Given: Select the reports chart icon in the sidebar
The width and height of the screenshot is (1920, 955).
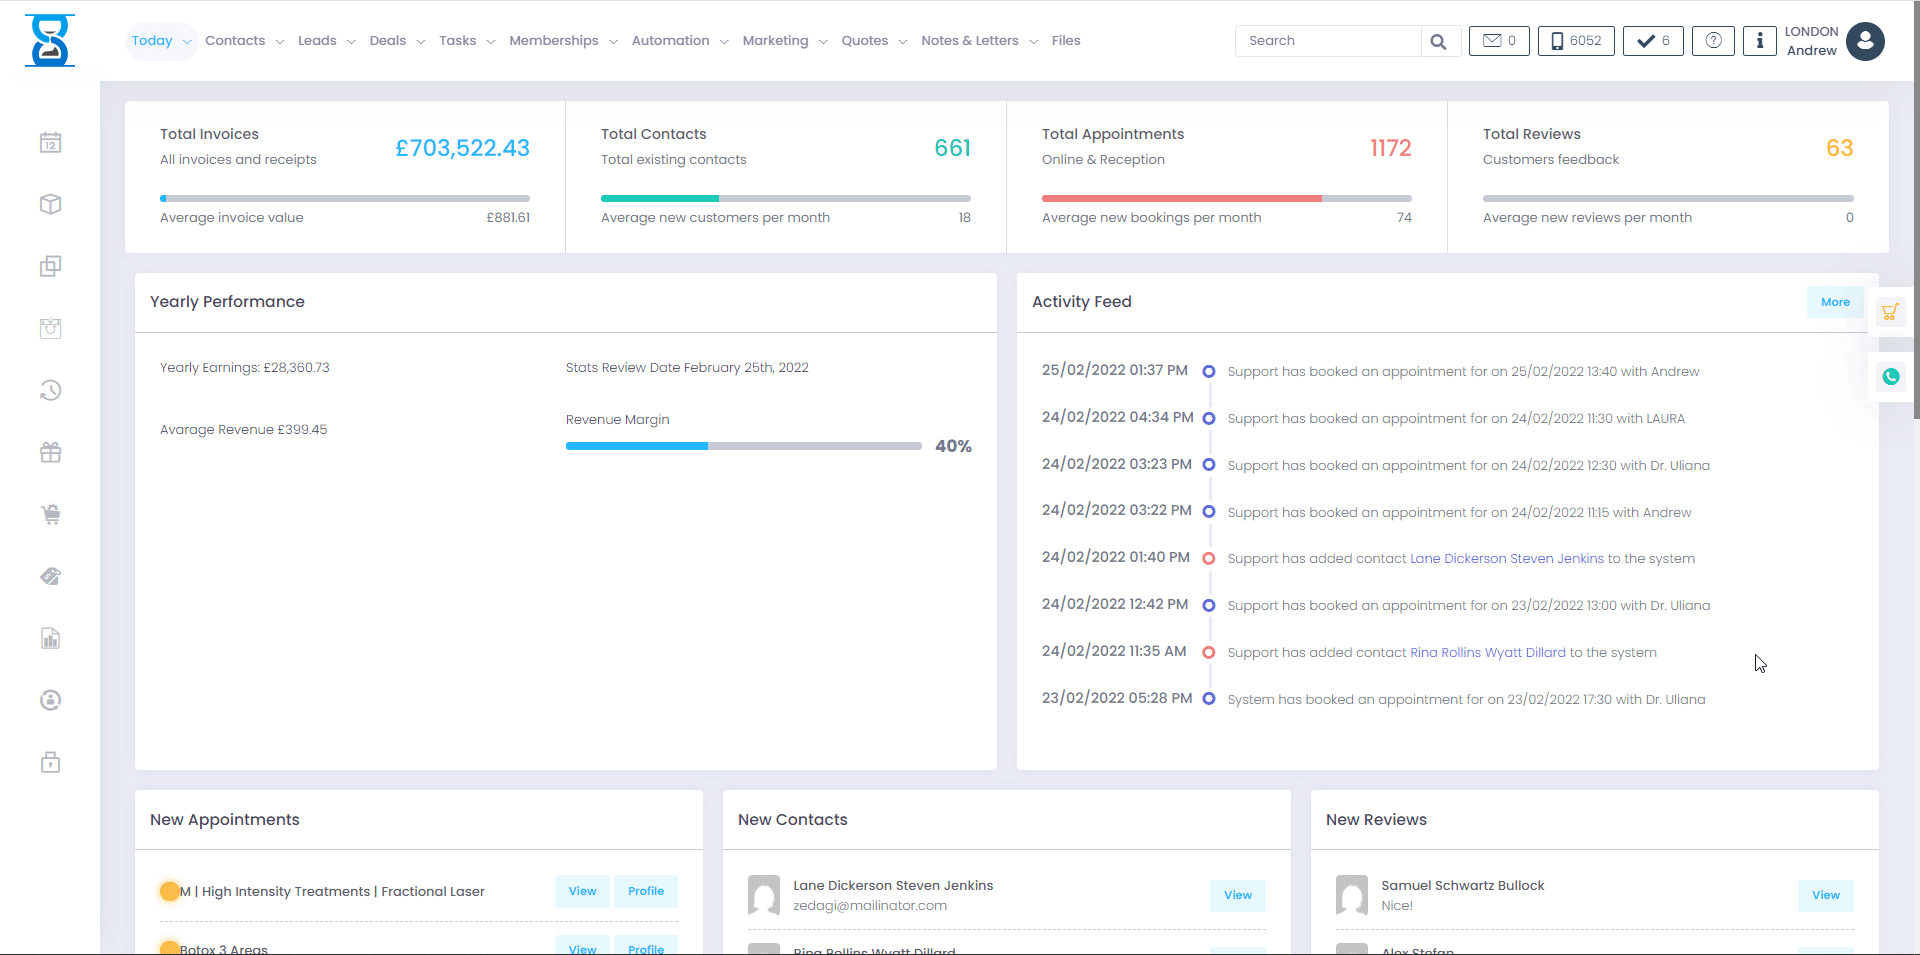Looking at the screenshot, I should pyautogui.click(x=50, y=638).
